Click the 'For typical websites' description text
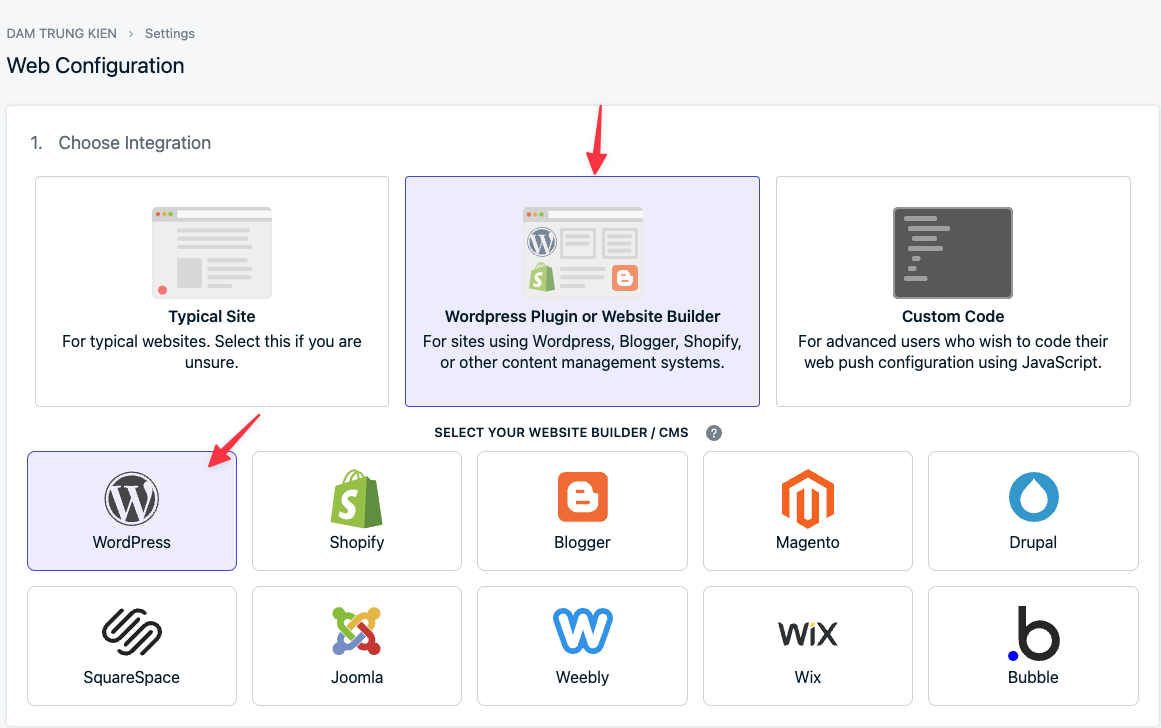The height and width of the screenshot is (728, 1161). [212, 352]
